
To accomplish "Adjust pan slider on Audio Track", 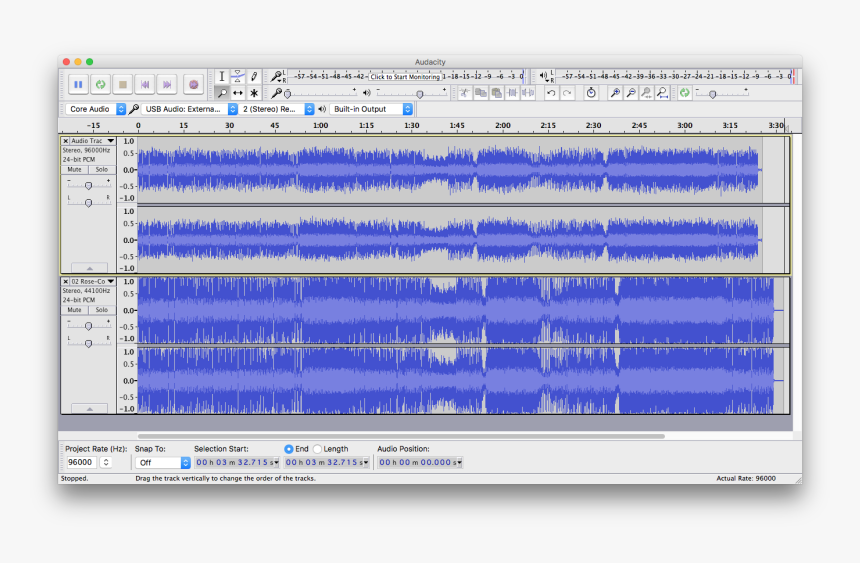I will (88, 202).
